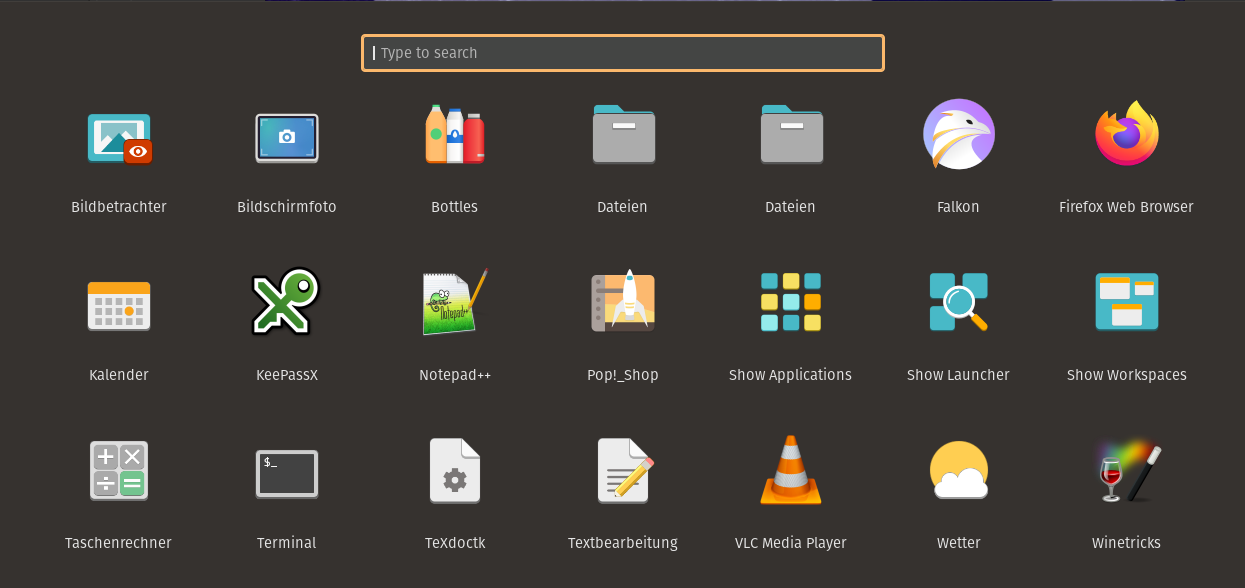Launch the Textbearbeitung text editor
The image size is (1245, 588).
click(x=625, y=470)
